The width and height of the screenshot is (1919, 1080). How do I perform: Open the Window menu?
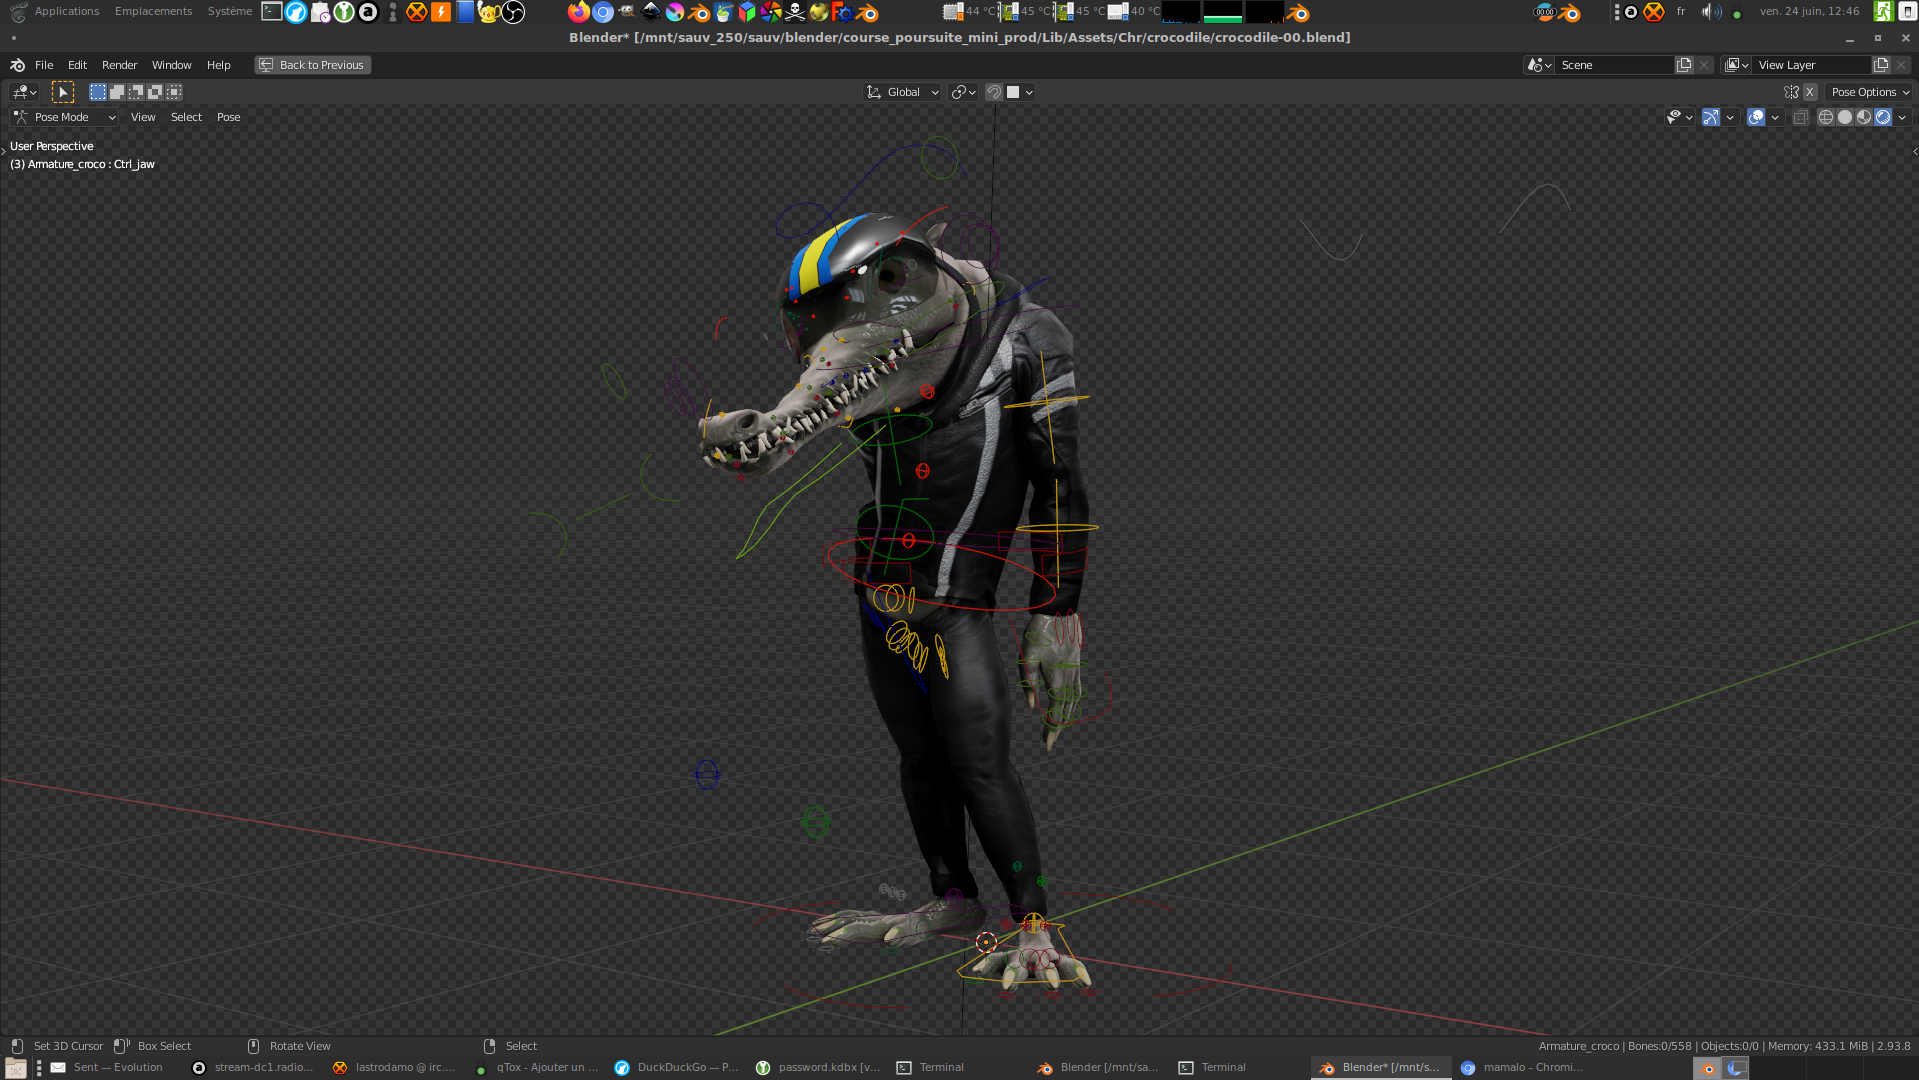click(171, 65)
